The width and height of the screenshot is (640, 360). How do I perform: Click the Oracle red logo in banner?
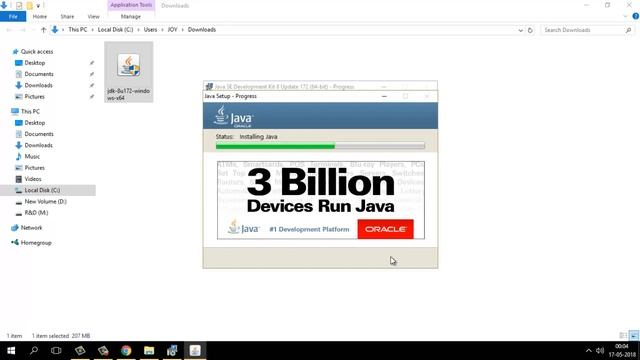pyautogui.click(x=385, y=229)
